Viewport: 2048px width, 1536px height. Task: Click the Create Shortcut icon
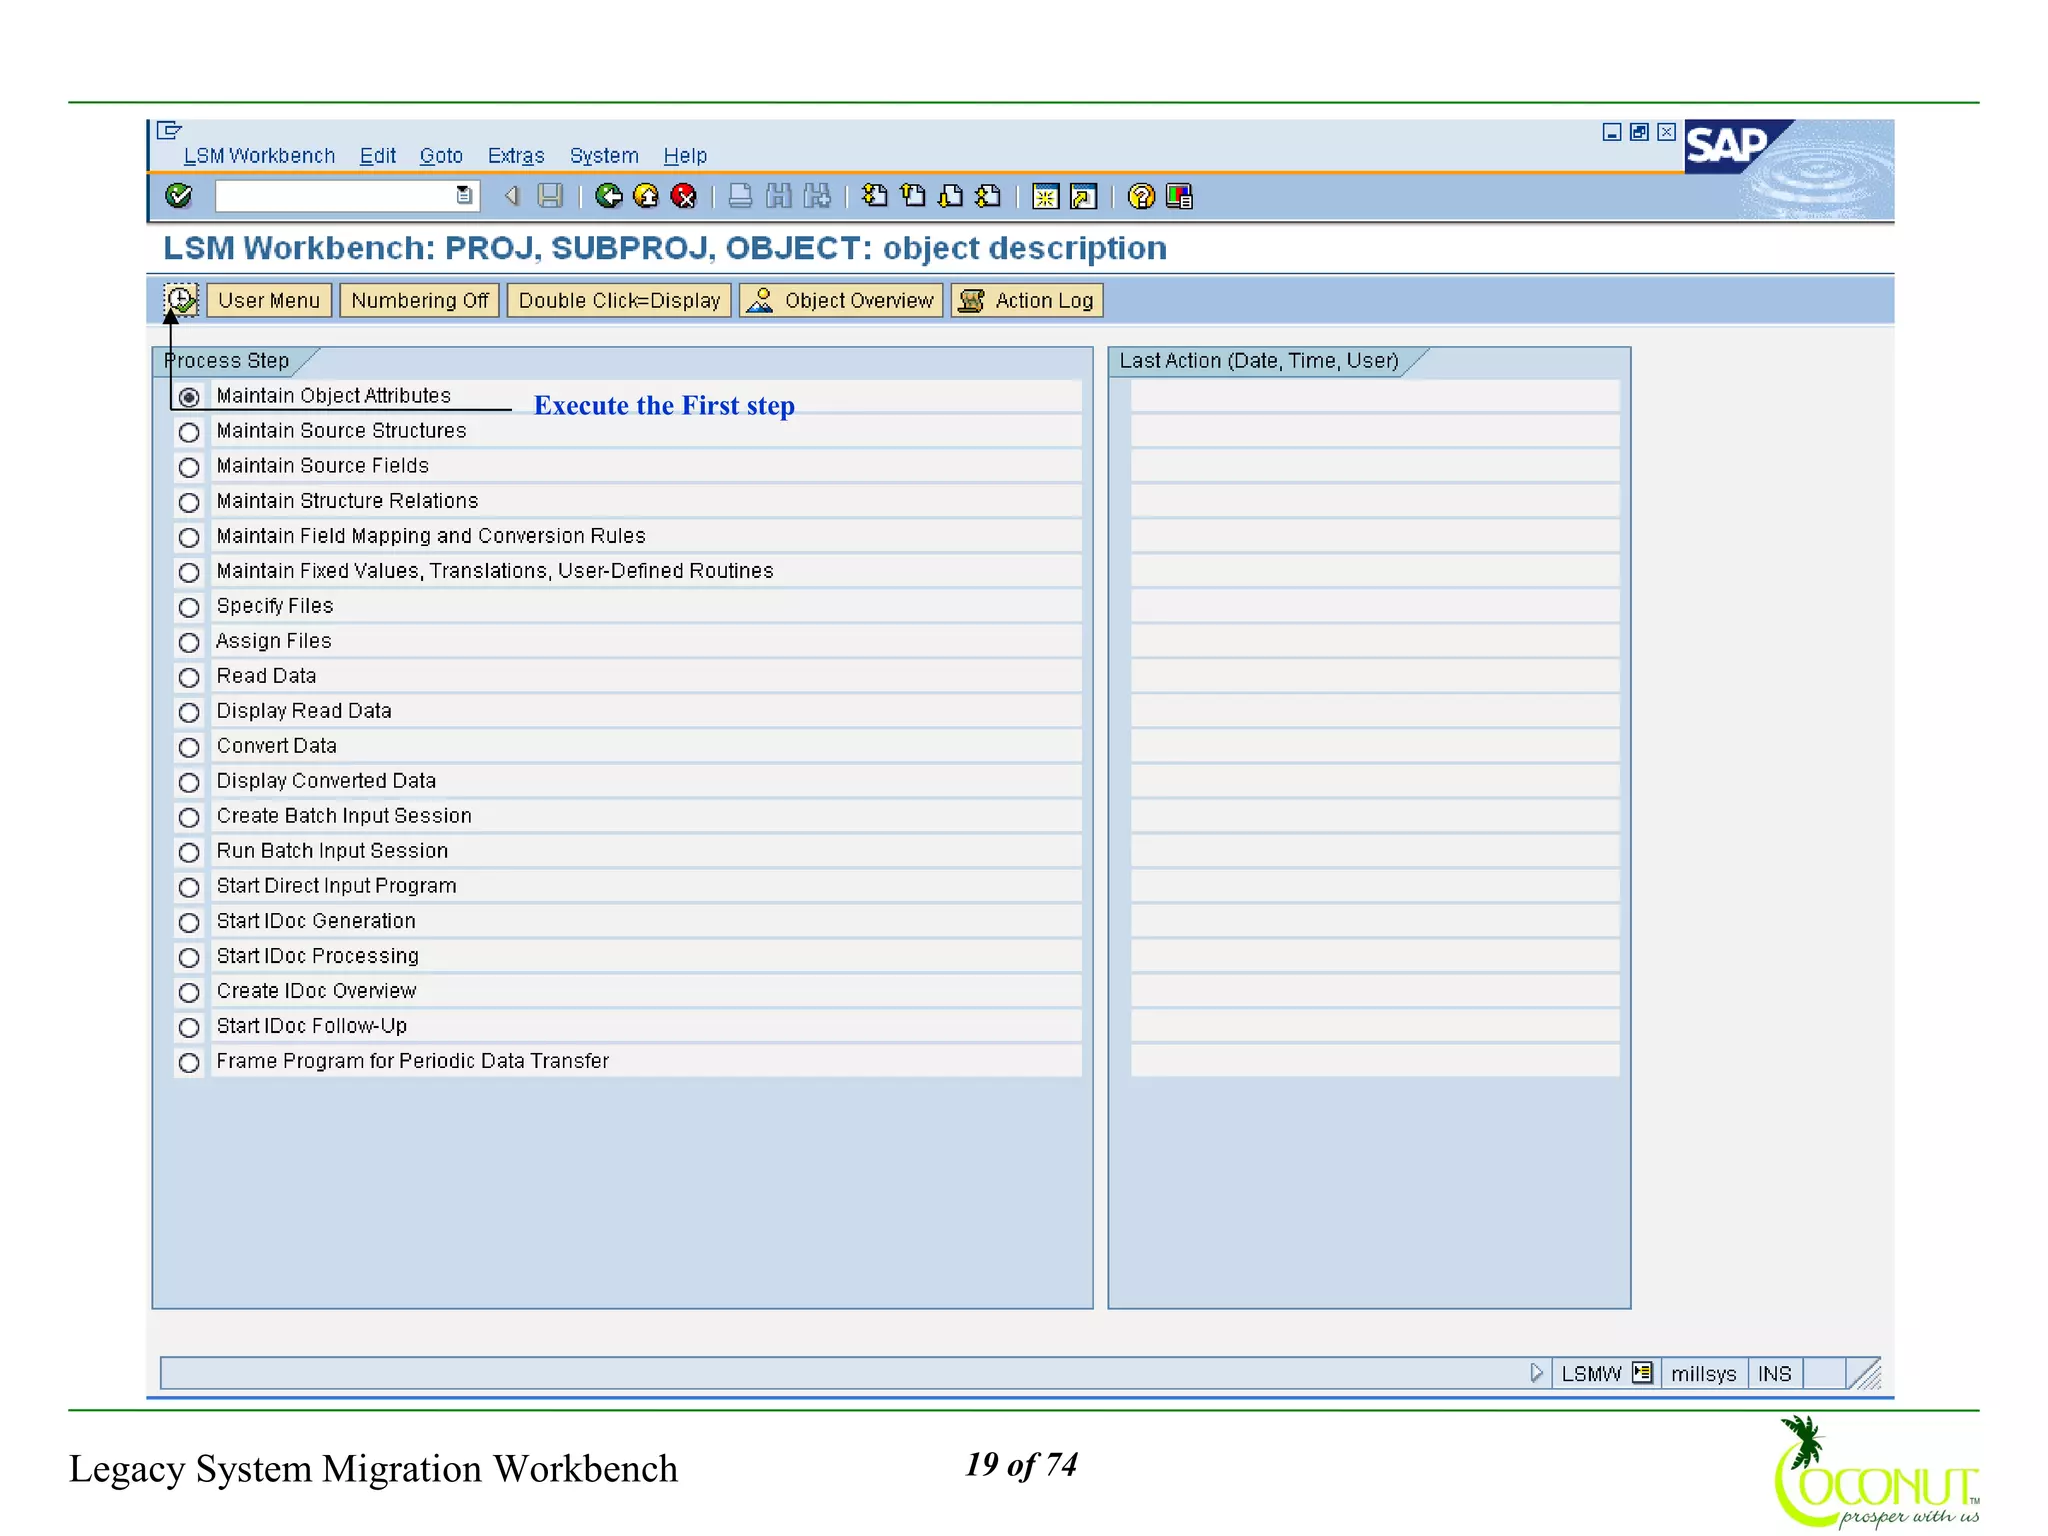pyautogui.click(x=1084, y=196)
